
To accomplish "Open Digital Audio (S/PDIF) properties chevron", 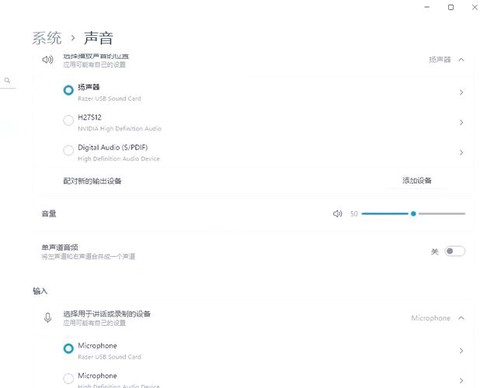I will pos(461,152).
